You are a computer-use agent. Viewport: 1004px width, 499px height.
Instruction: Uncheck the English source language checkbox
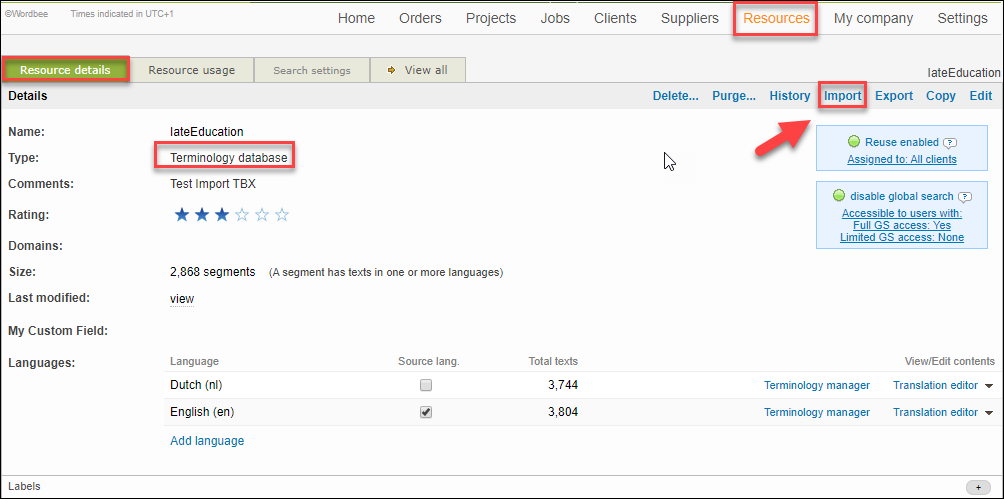pyautogui.click(x=426, y=412)
